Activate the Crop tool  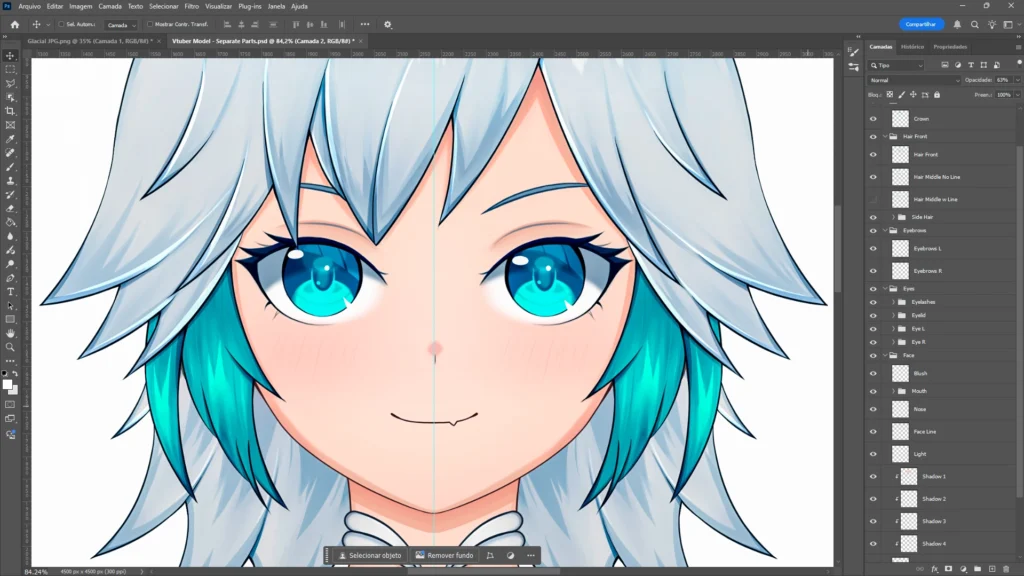tap(11, 111)
